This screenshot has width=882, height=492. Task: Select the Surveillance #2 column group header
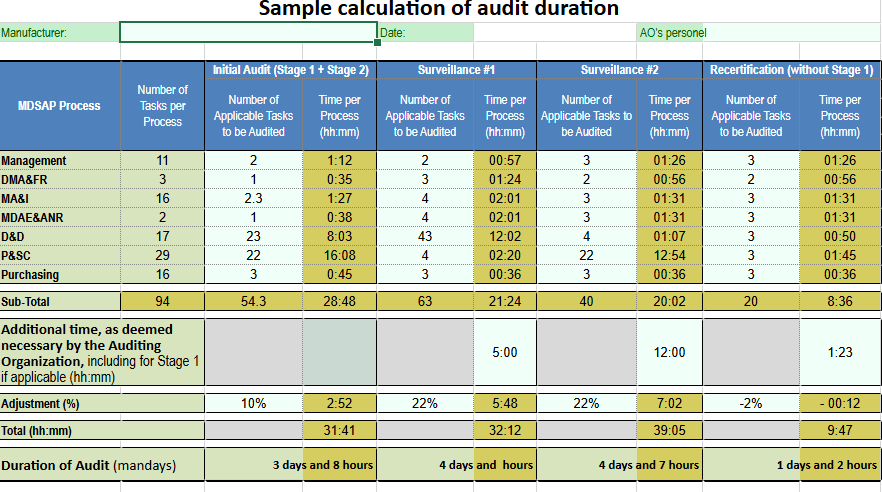tap(620, 70)
